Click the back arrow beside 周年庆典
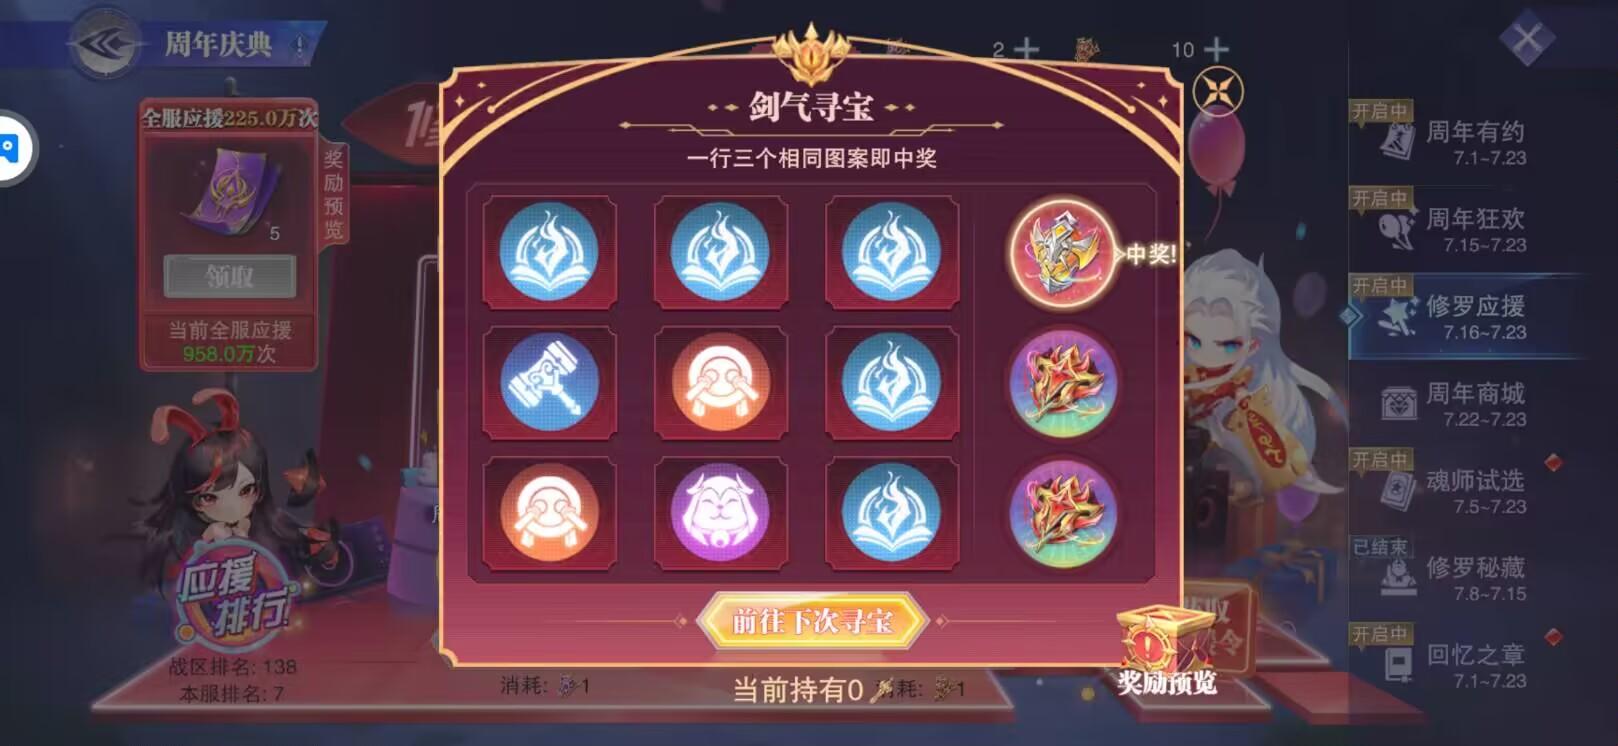The height and width of the screenshot is (746, 1618). (x=106, y=43)
